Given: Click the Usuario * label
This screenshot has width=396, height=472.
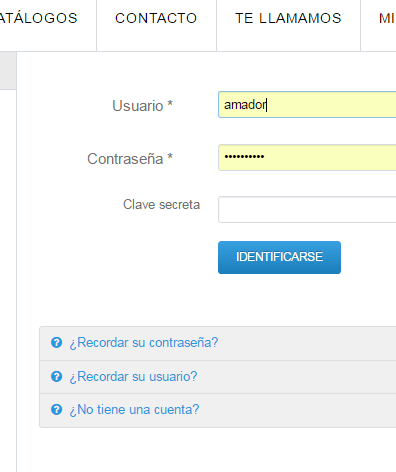Looking at the screenshot, I should click(x=142, y=106).
